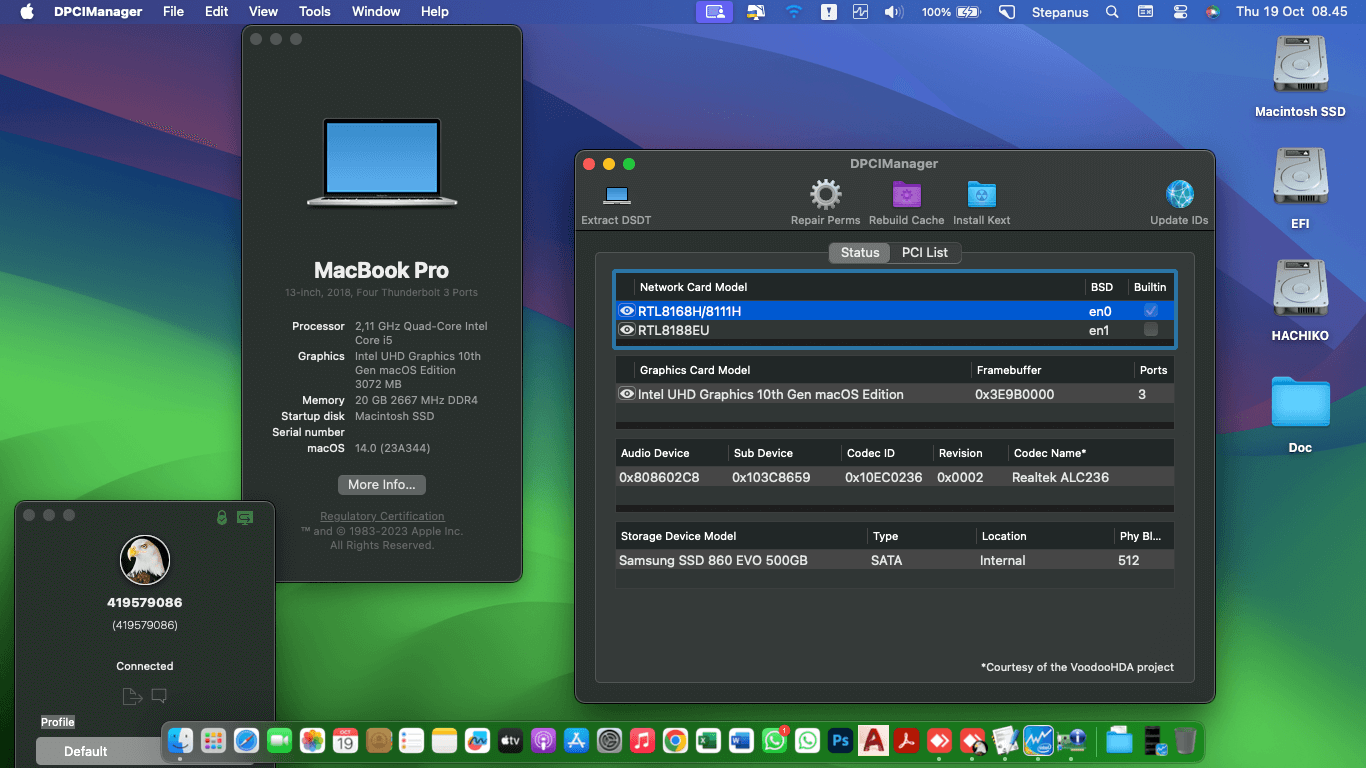Launch Apple TV from the Dock
This screenshot has height=768, width=1366.
(x=510, y=741)
